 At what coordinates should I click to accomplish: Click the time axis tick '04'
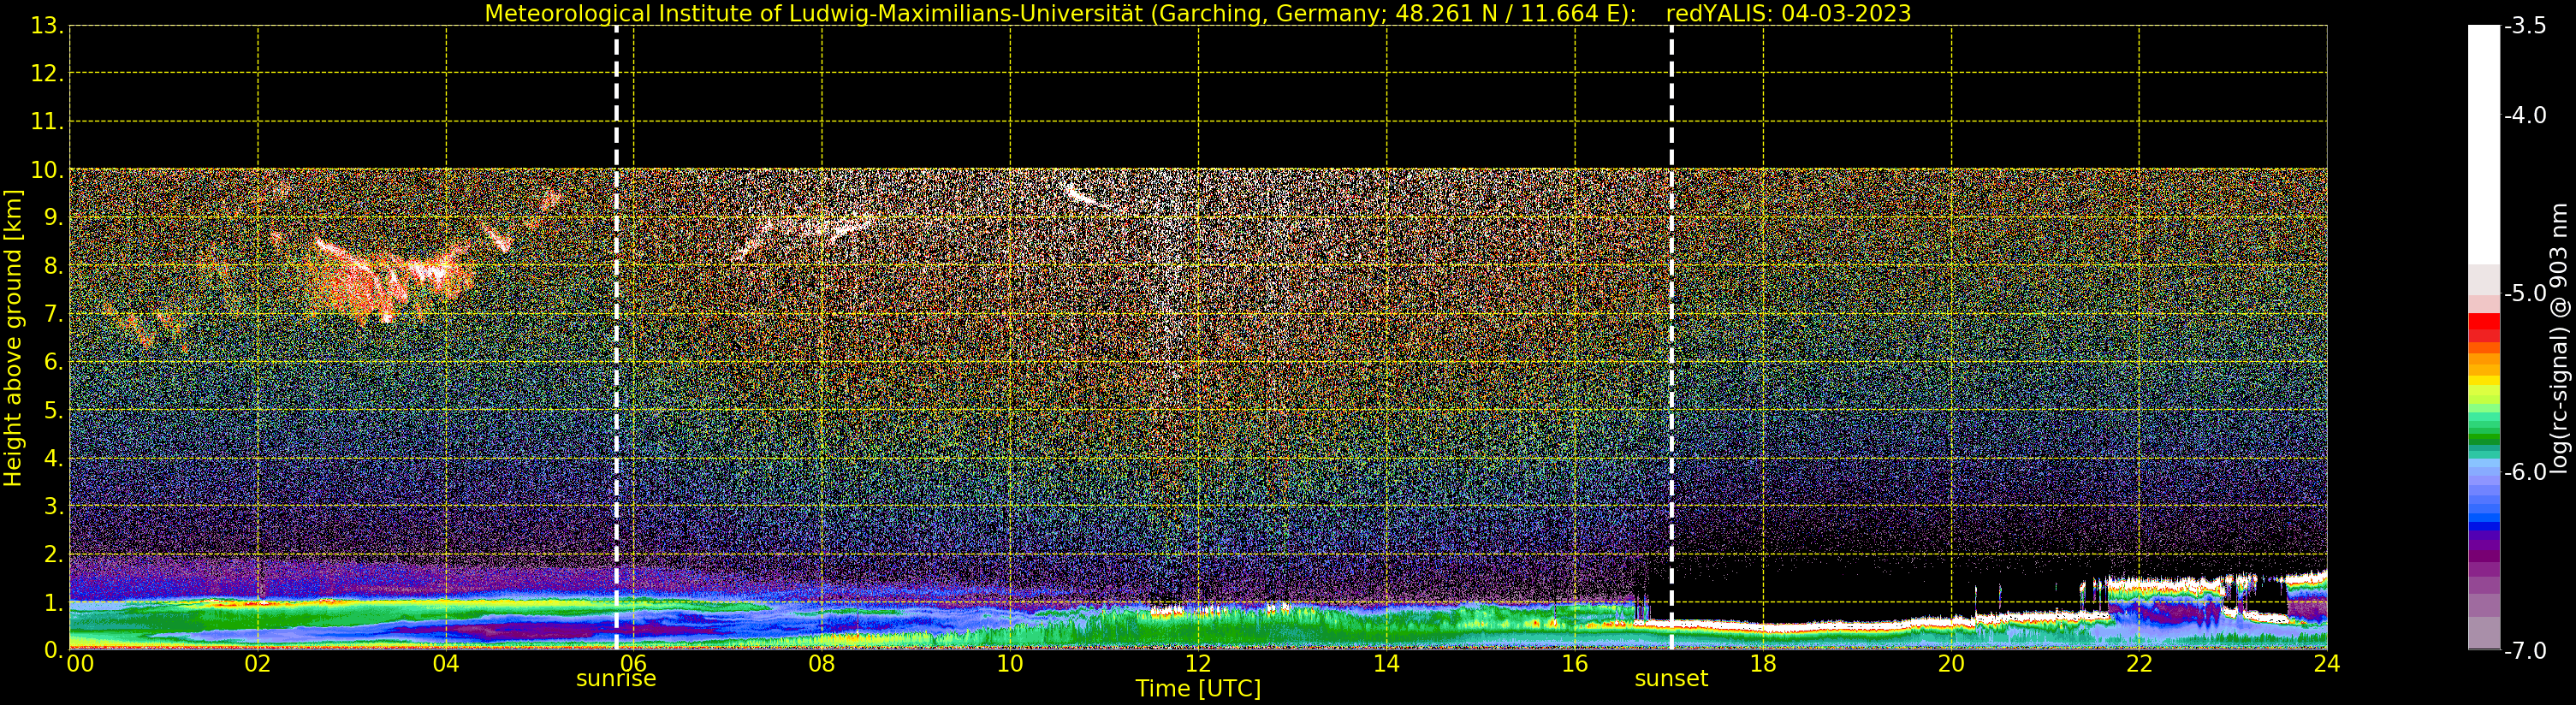tap(446, 664)
